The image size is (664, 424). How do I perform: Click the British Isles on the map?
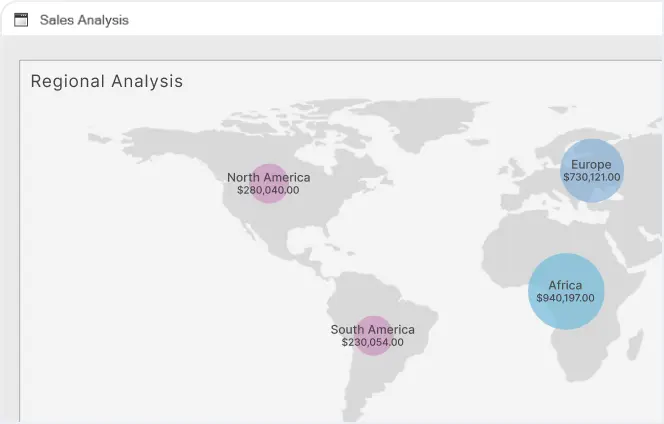click(510, 167)
